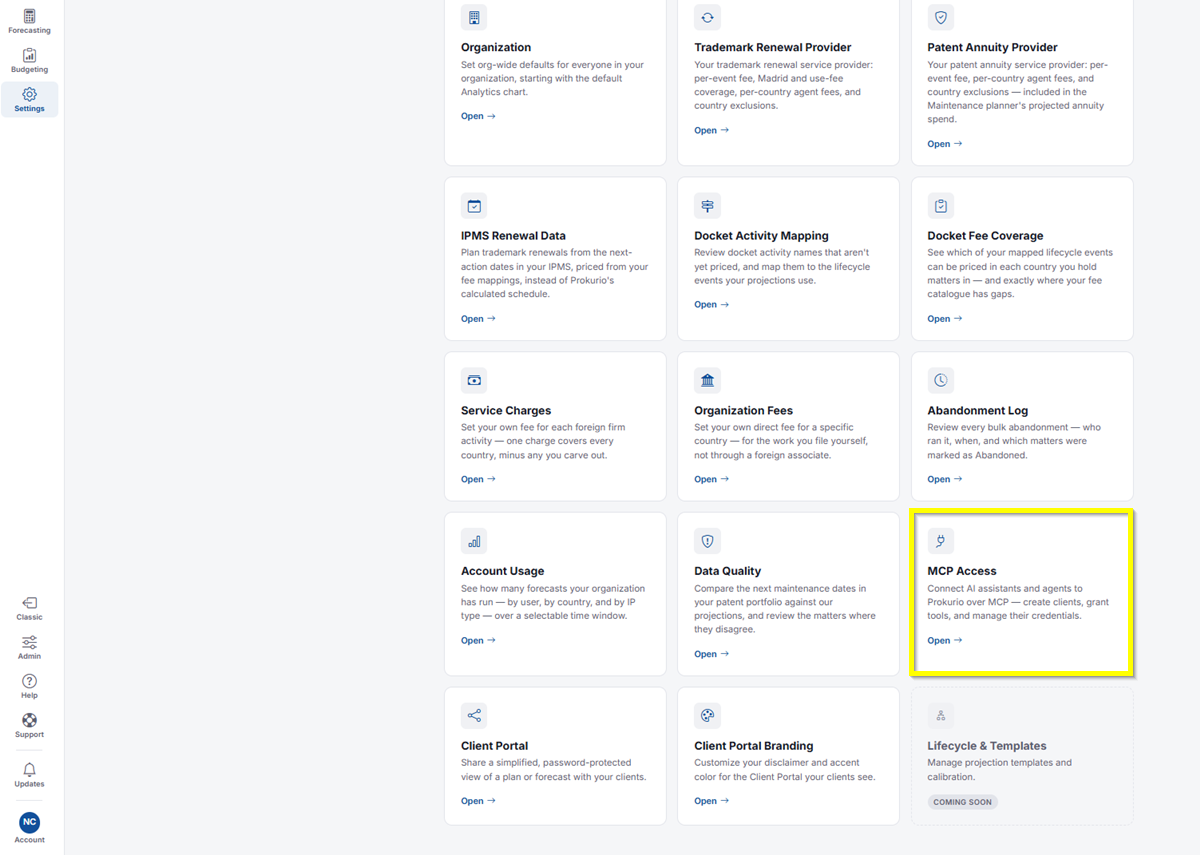Follow the Open link for MCP Access
This screenshot has height=855, width=1200.
click(x=944, y=640)
